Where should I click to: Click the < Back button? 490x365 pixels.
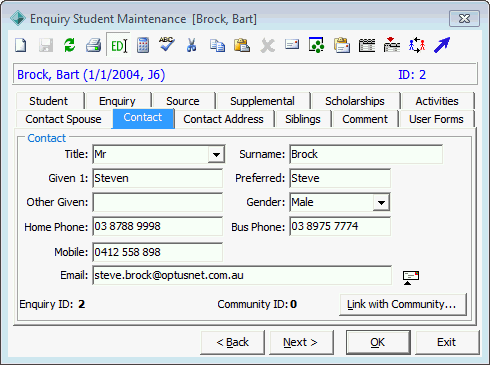(x=232, y=342)
